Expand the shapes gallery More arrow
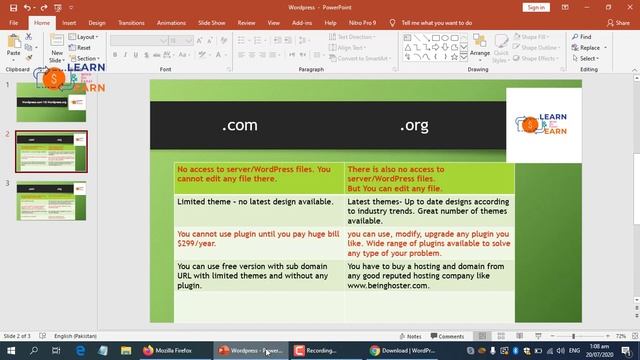Screen dimensions: 640x360 pos(464,57)
